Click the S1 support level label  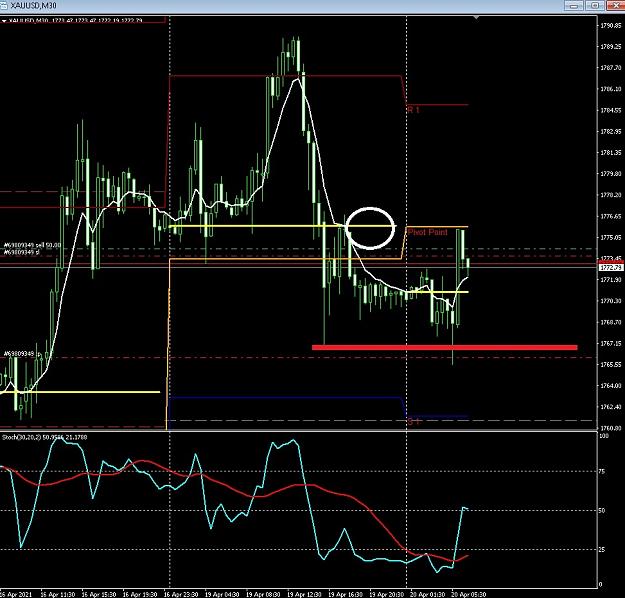[413, 421]
